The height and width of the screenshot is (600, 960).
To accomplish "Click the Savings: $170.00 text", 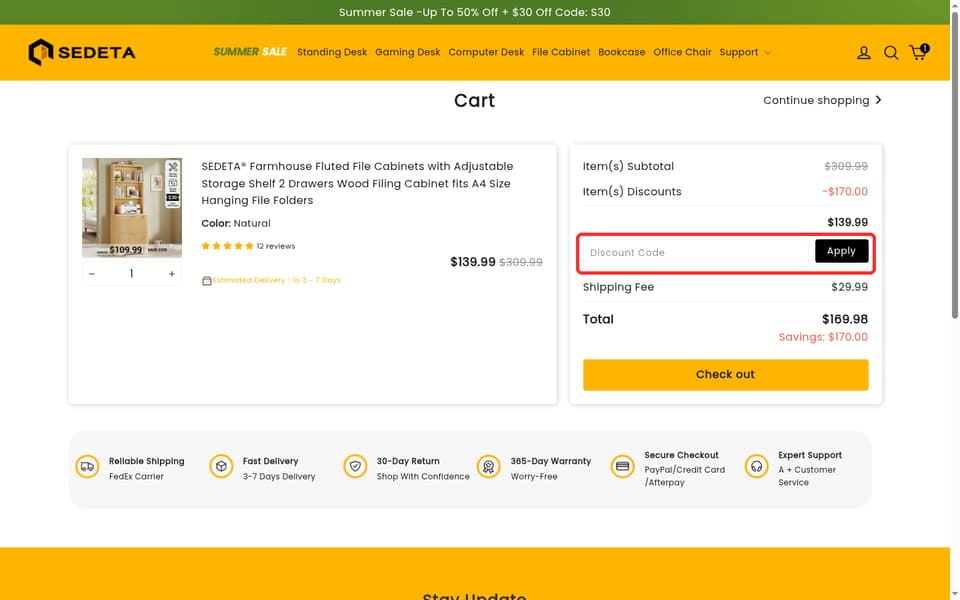I will (823, 337).
